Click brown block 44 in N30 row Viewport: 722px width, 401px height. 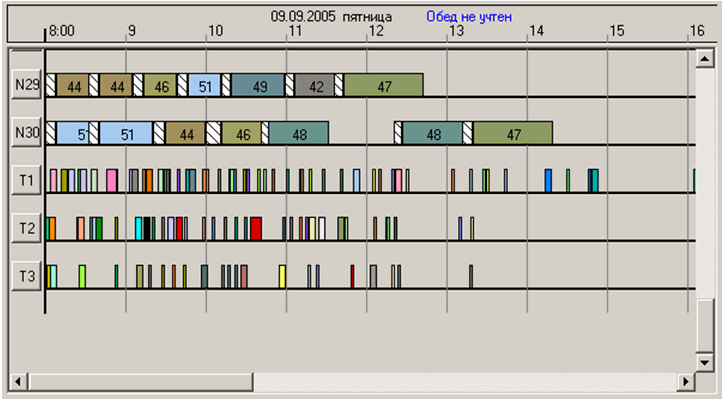point(185,133)
